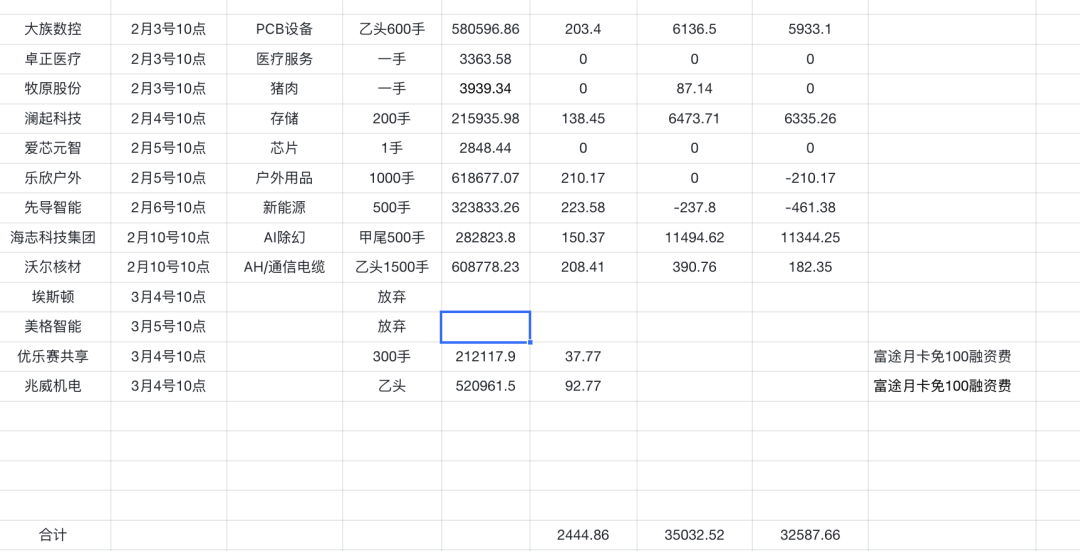The image size is (1080, 551).
Task: Select the 澜起科技 cell
Action: (55, 118)
